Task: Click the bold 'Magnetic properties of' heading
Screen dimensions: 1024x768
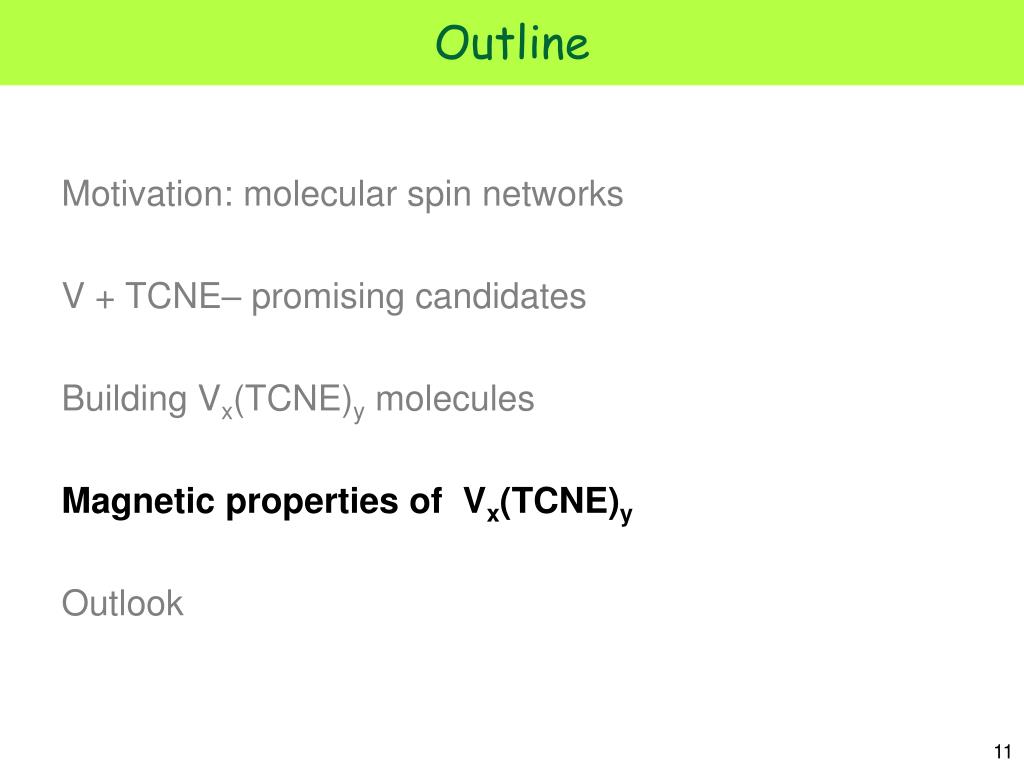Action: coord(251,502)
